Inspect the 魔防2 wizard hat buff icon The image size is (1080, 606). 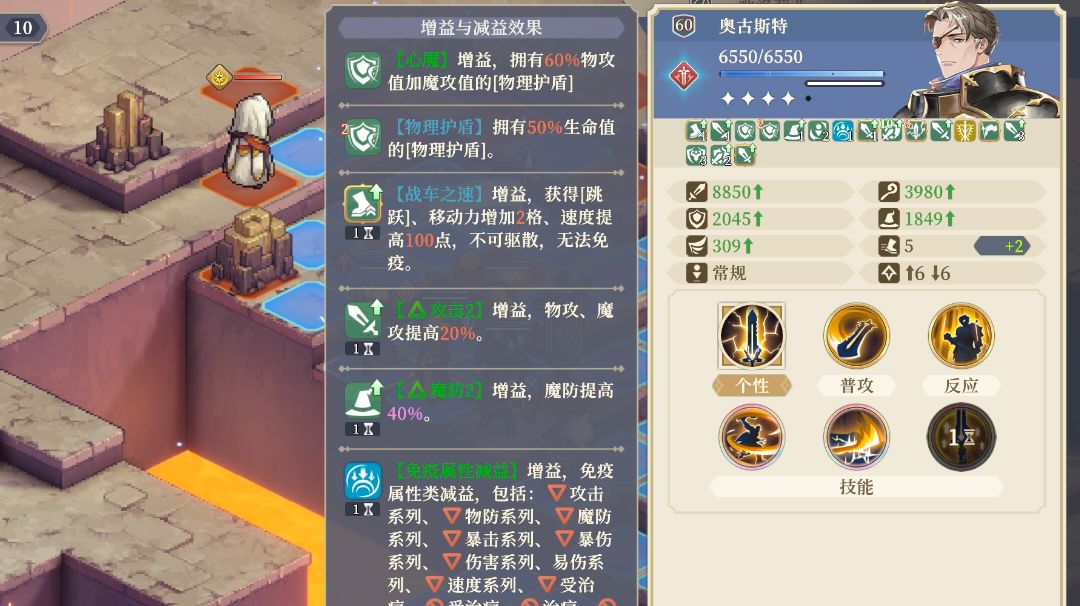[x=362, y=399]
